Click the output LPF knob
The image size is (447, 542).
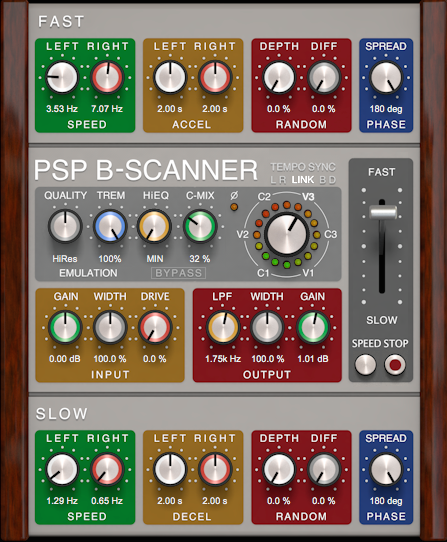tap(223, 327)
